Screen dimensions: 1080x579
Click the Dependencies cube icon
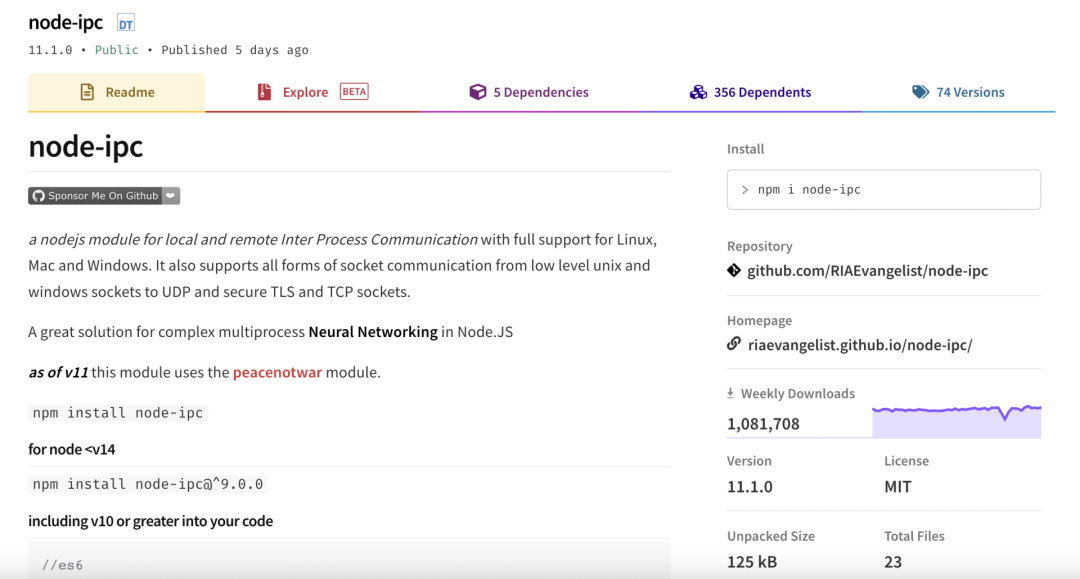[x=477, y=91]
